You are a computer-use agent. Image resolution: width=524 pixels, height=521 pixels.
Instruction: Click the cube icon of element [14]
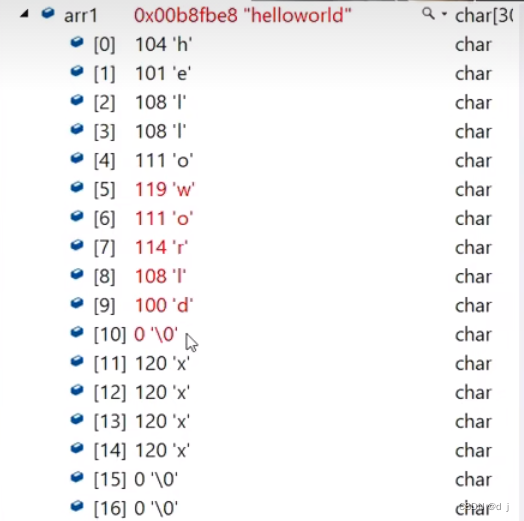click(77, 448)
